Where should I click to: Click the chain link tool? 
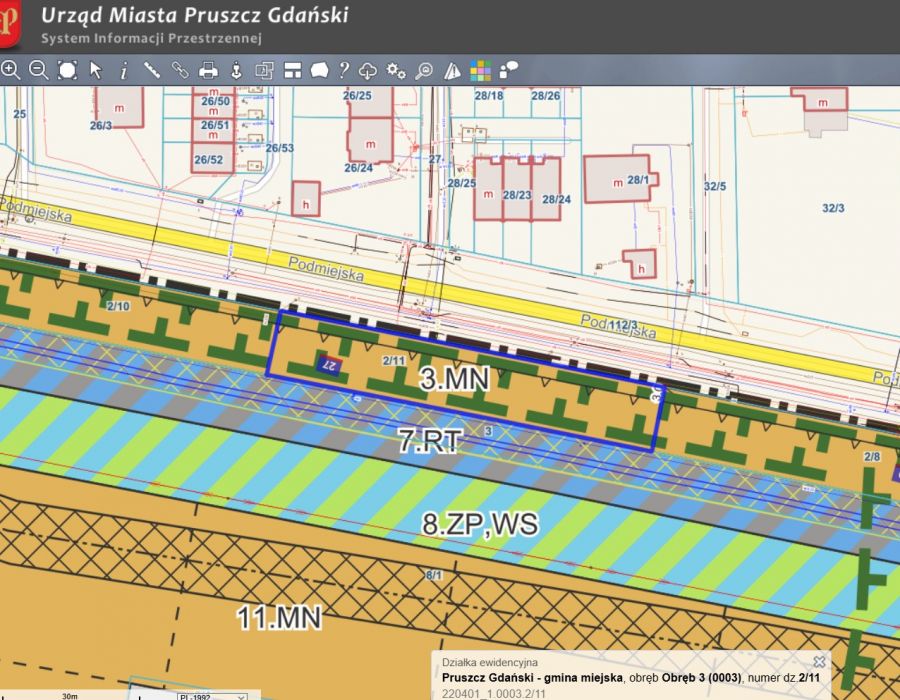point(180,70)
